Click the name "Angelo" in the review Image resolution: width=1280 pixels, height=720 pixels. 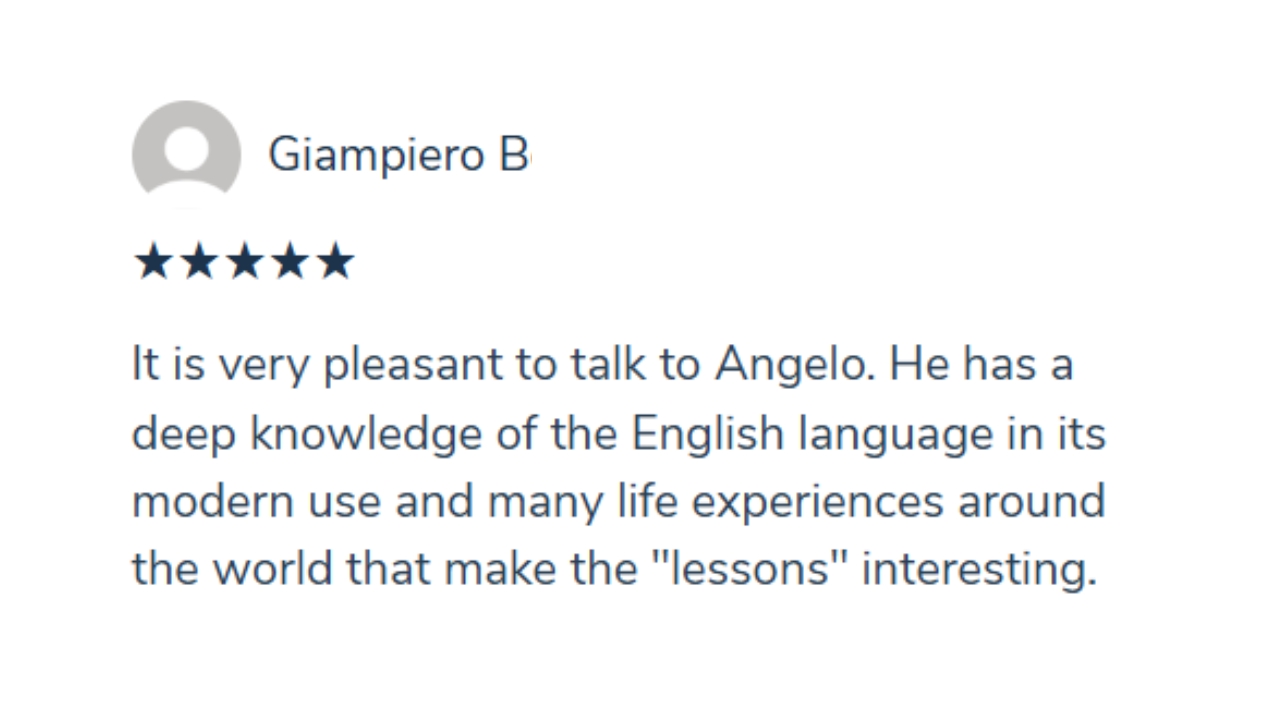(790, 366)
